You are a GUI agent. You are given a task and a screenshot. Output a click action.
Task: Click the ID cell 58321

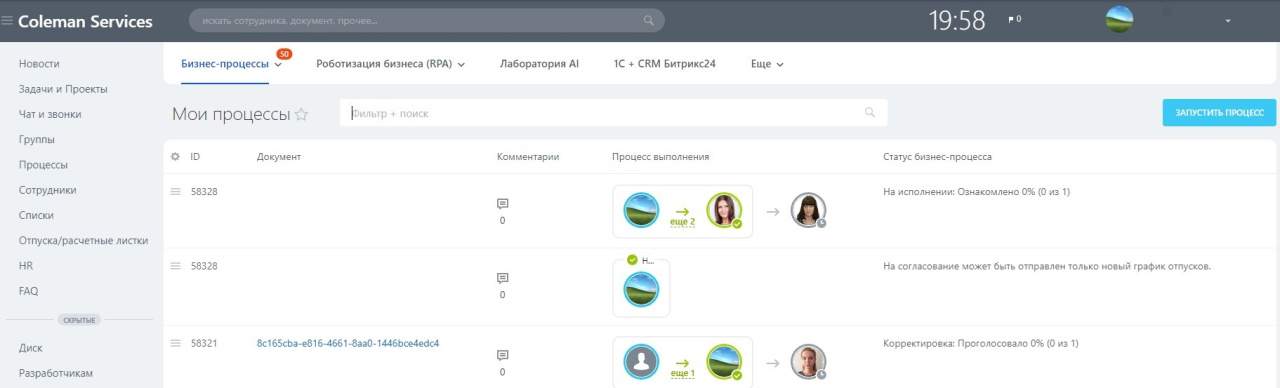pos(204,343)
